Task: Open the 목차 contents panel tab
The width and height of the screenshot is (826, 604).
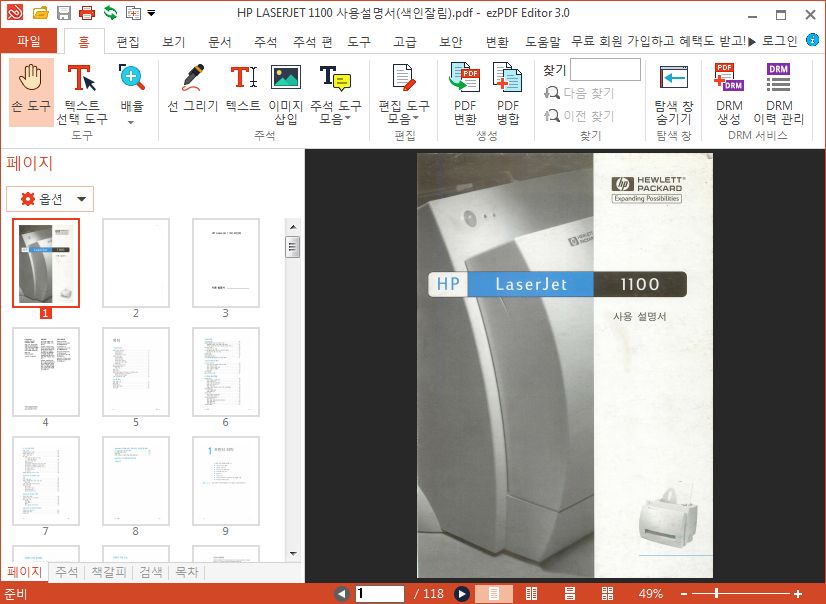Action: pyautogui.click(x=186, y=571)
